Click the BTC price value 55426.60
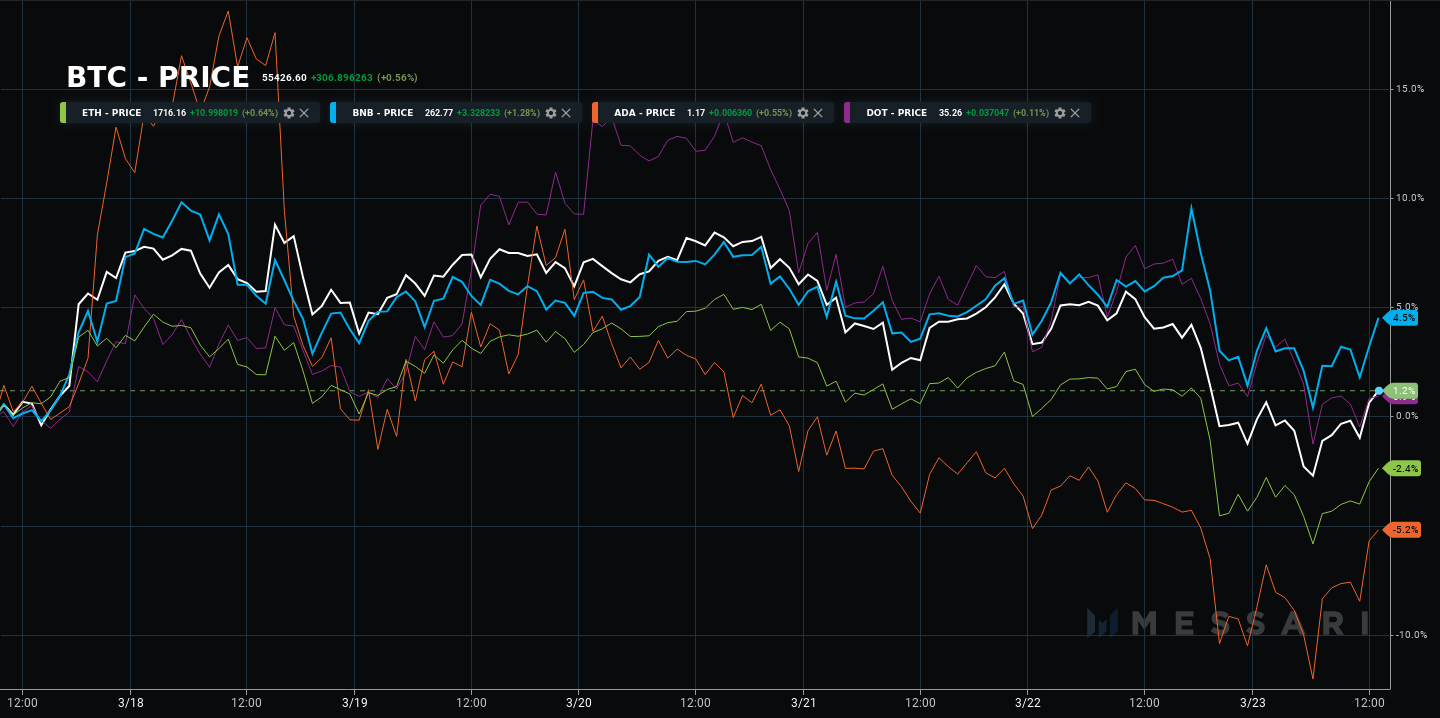Screen dimensions: 1440x718 [284, 78]
